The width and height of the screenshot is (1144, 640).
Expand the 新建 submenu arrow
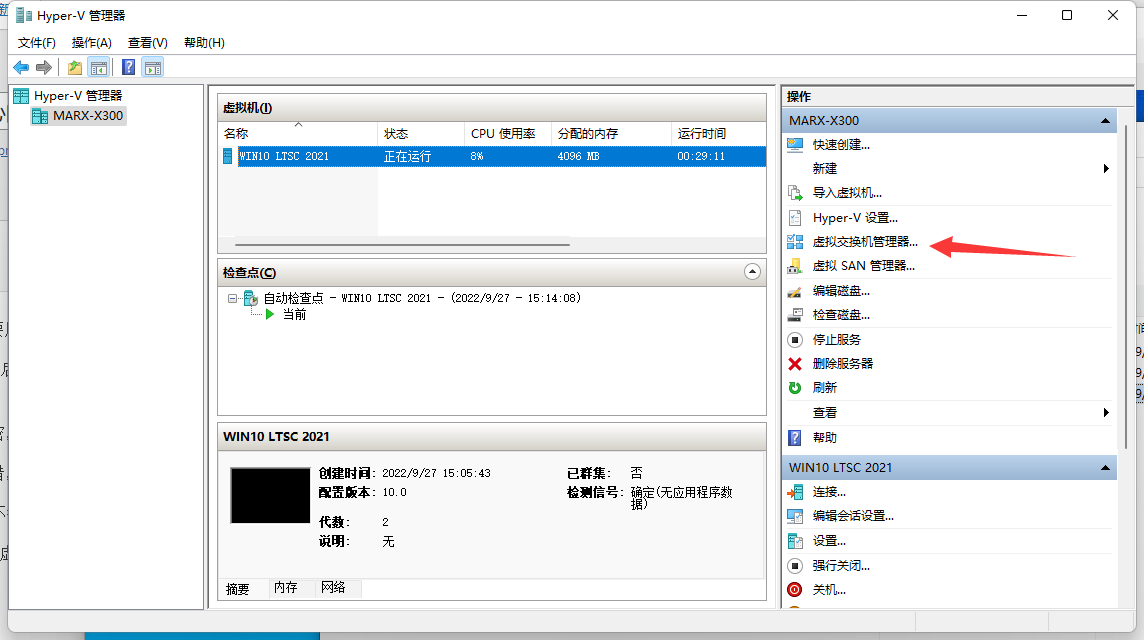coord(1106,169)
